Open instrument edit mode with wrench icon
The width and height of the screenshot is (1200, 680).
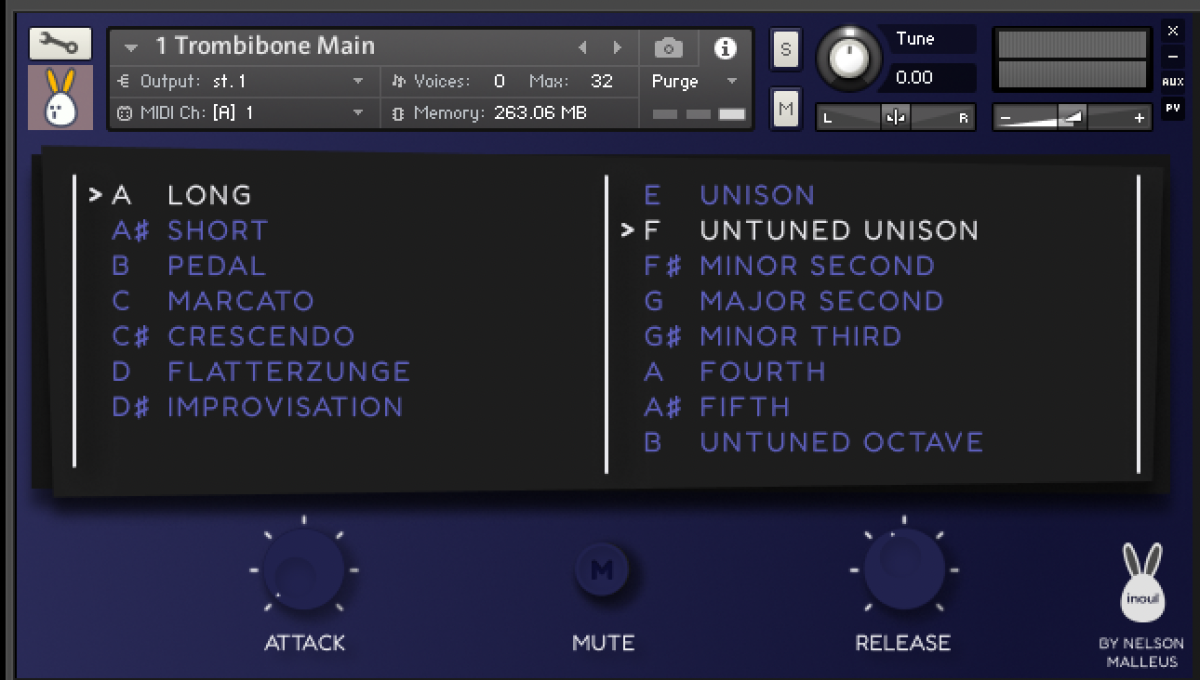click(x=60, y=43)
